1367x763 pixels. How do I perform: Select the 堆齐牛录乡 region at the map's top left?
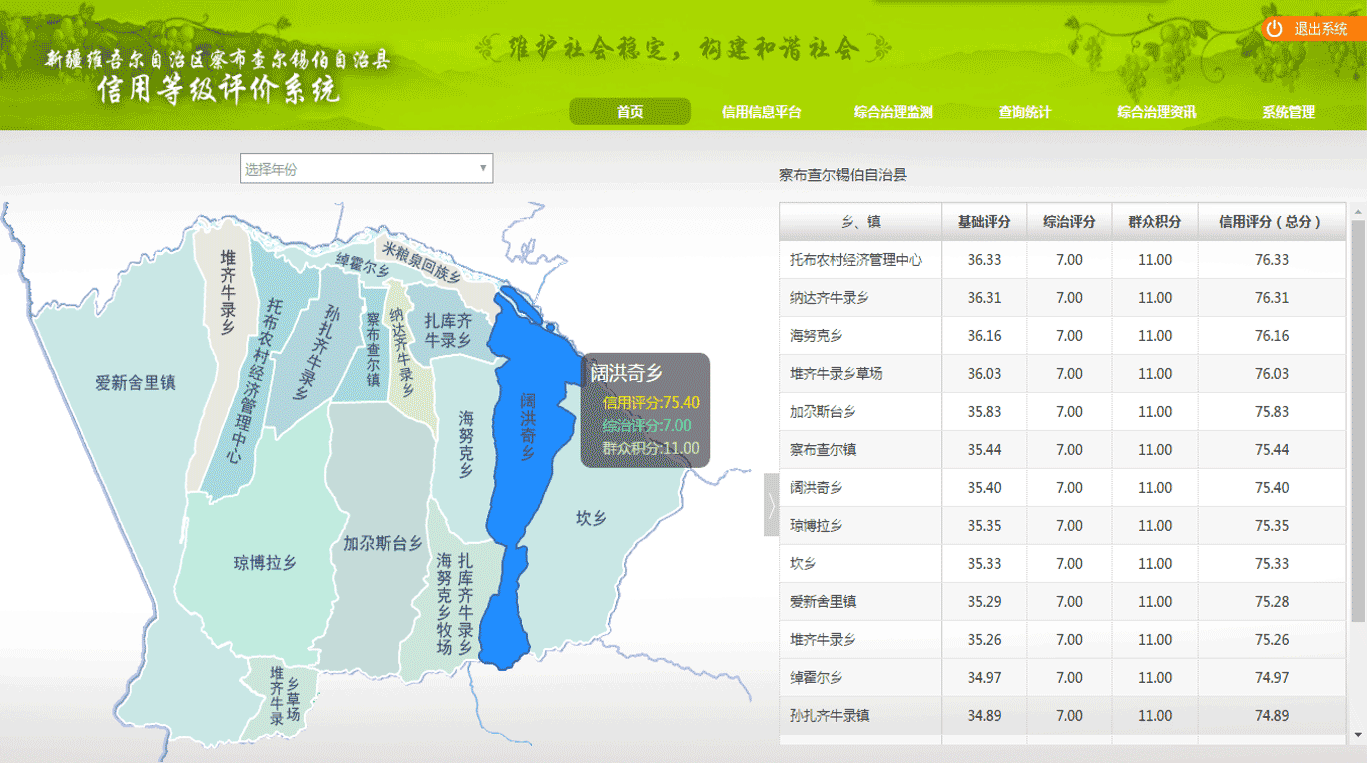[228, 291]
